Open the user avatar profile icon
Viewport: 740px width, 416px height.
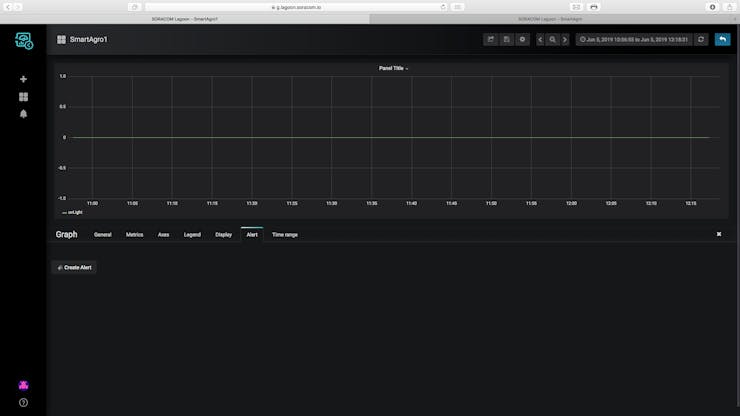[23, 385]
